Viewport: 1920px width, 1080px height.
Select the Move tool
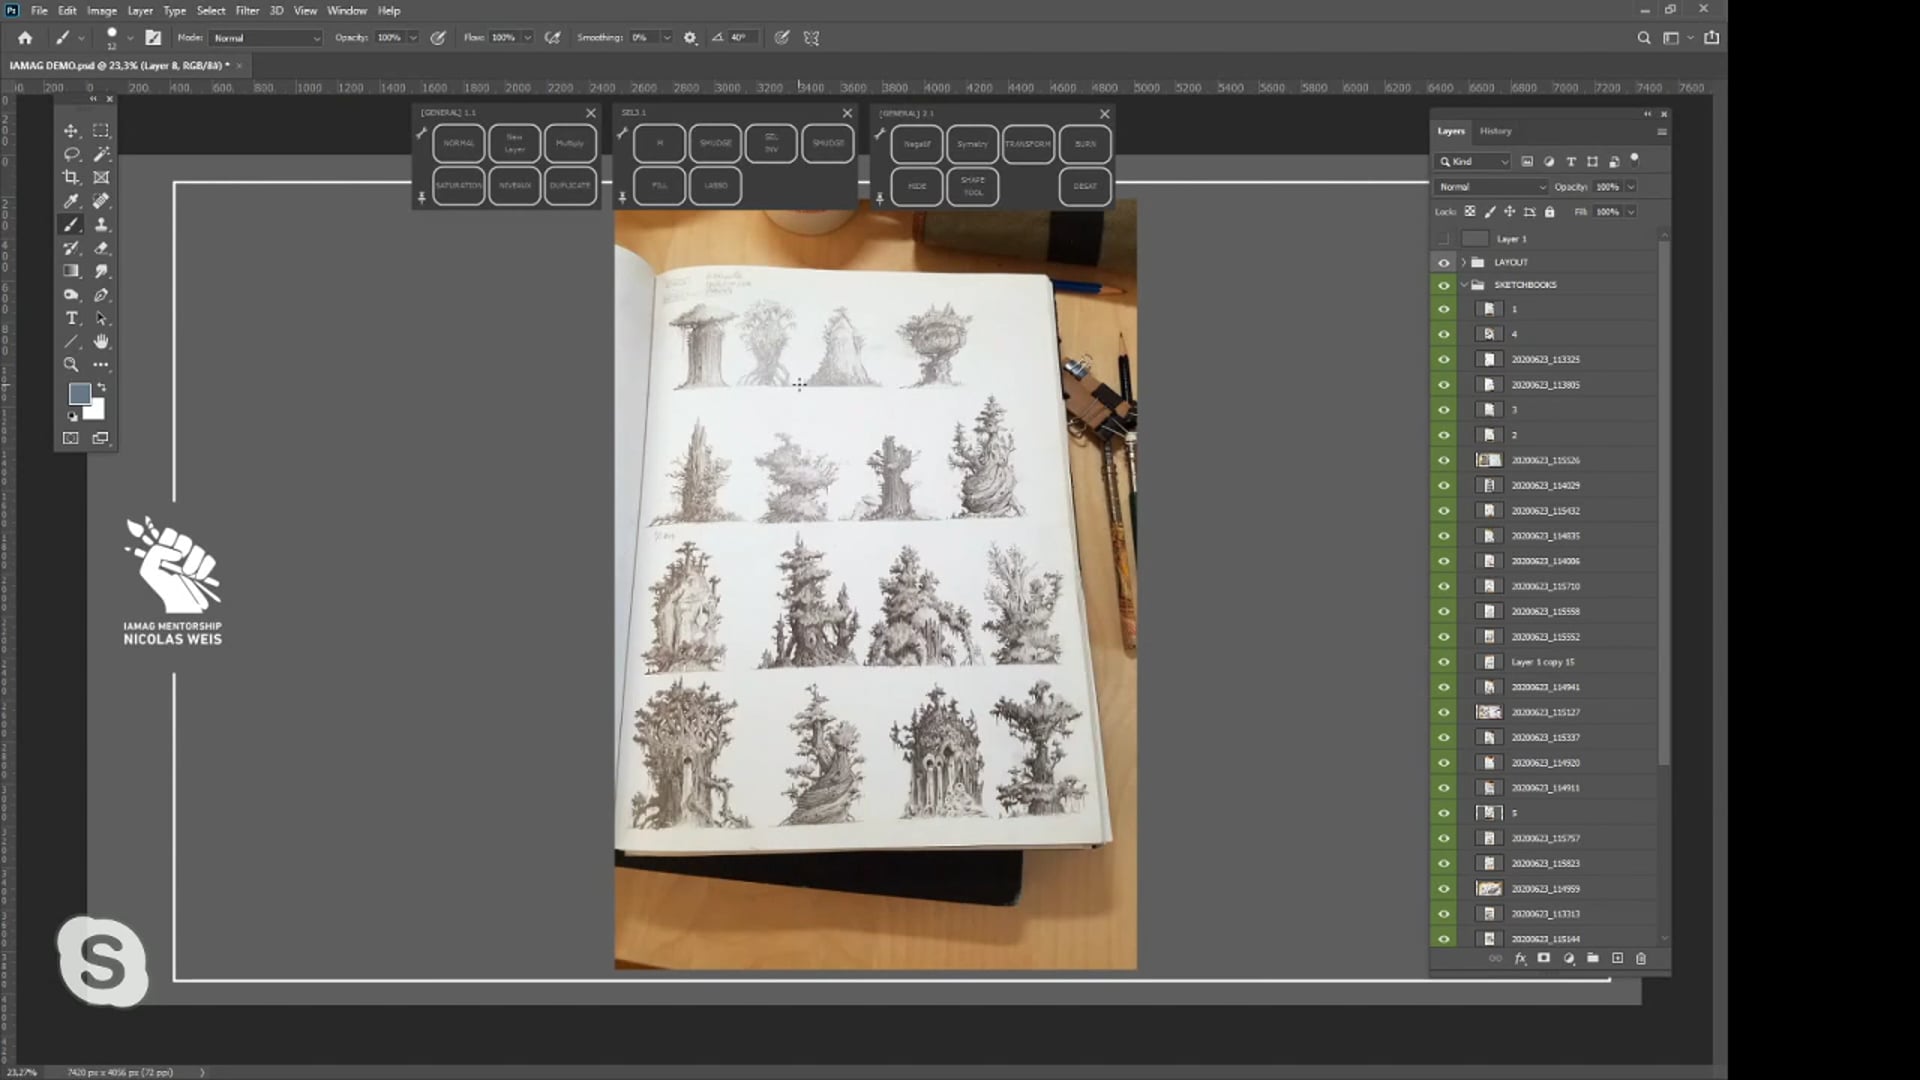tap(71, 131)
